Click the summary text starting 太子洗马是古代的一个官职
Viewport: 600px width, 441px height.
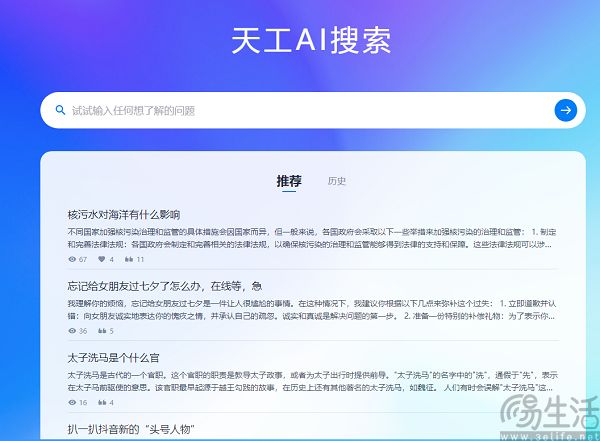click(312, 381)
